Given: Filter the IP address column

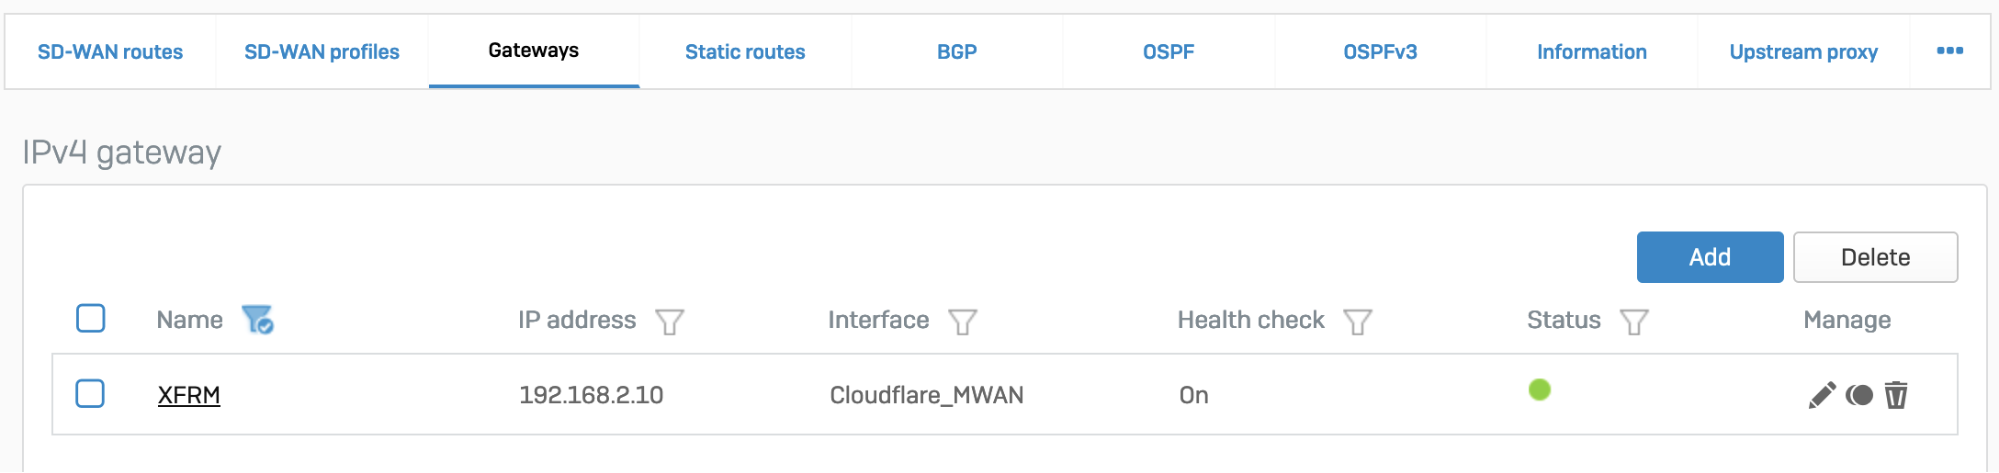Looking at the screenshot, I should click(x=669, y=322).
